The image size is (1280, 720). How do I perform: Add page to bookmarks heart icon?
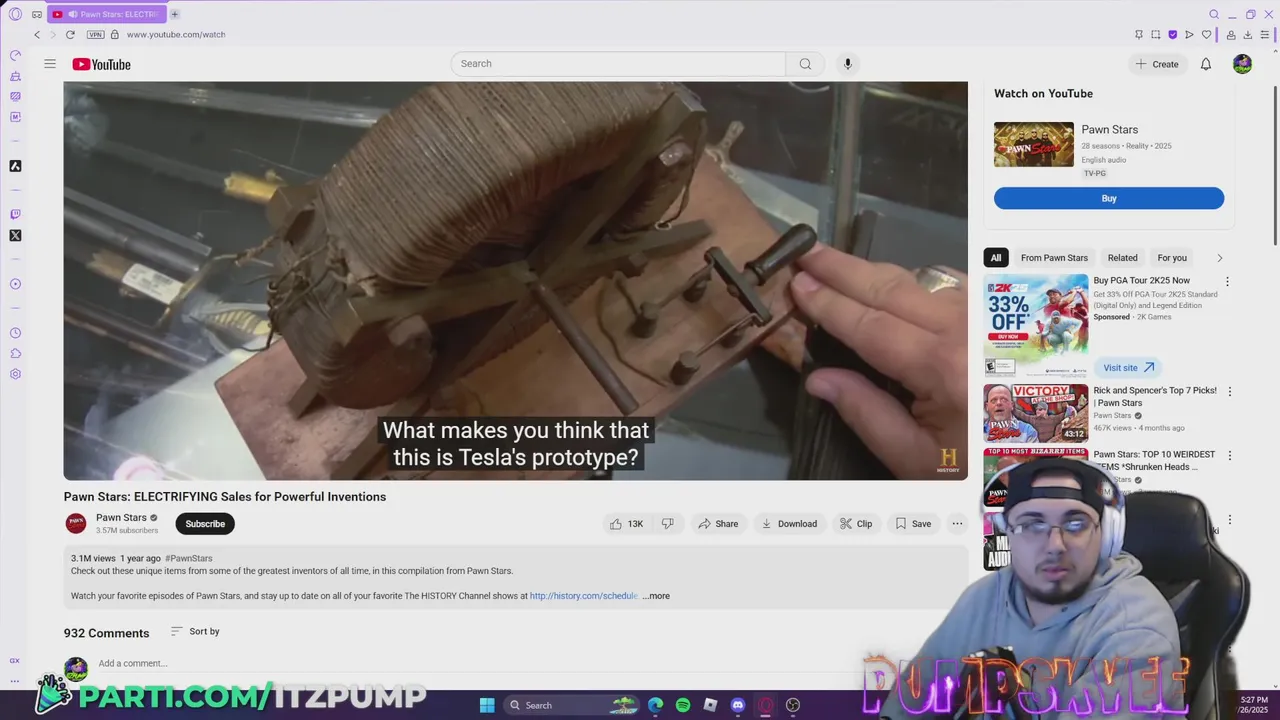pos(1206,34)
